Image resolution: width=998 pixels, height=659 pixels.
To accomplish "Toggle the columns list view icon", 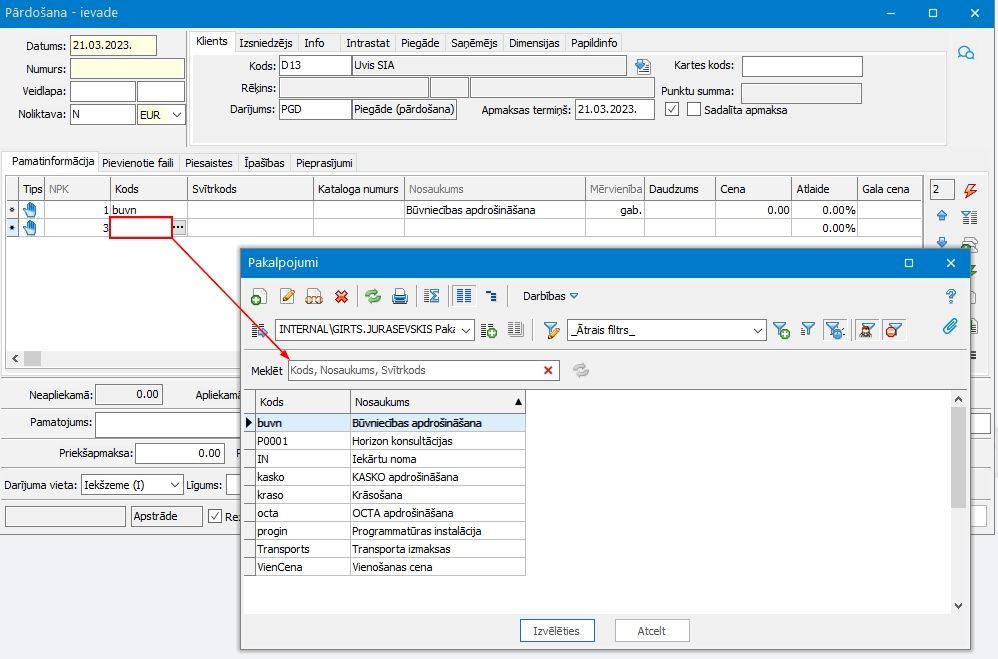I will click(464, 296).
